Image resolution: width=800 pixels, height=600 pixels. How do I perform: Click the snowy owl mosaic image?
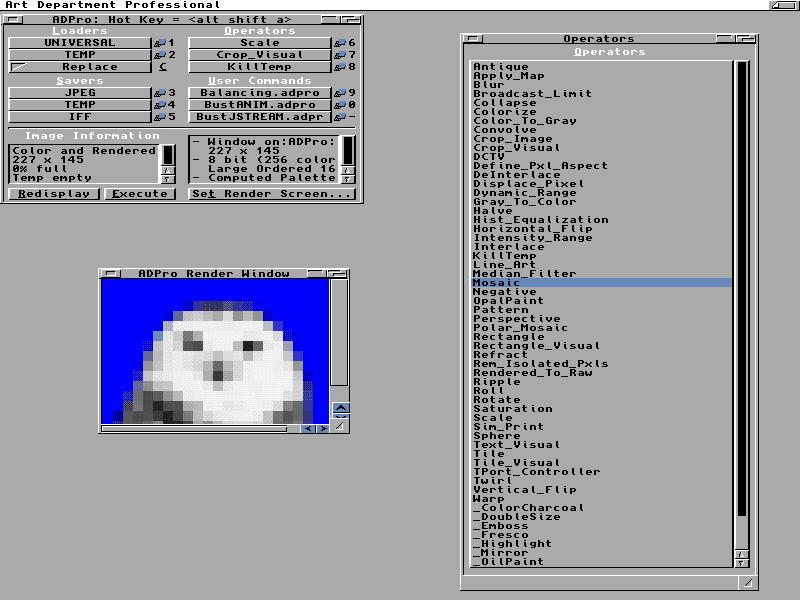(215, 352)
